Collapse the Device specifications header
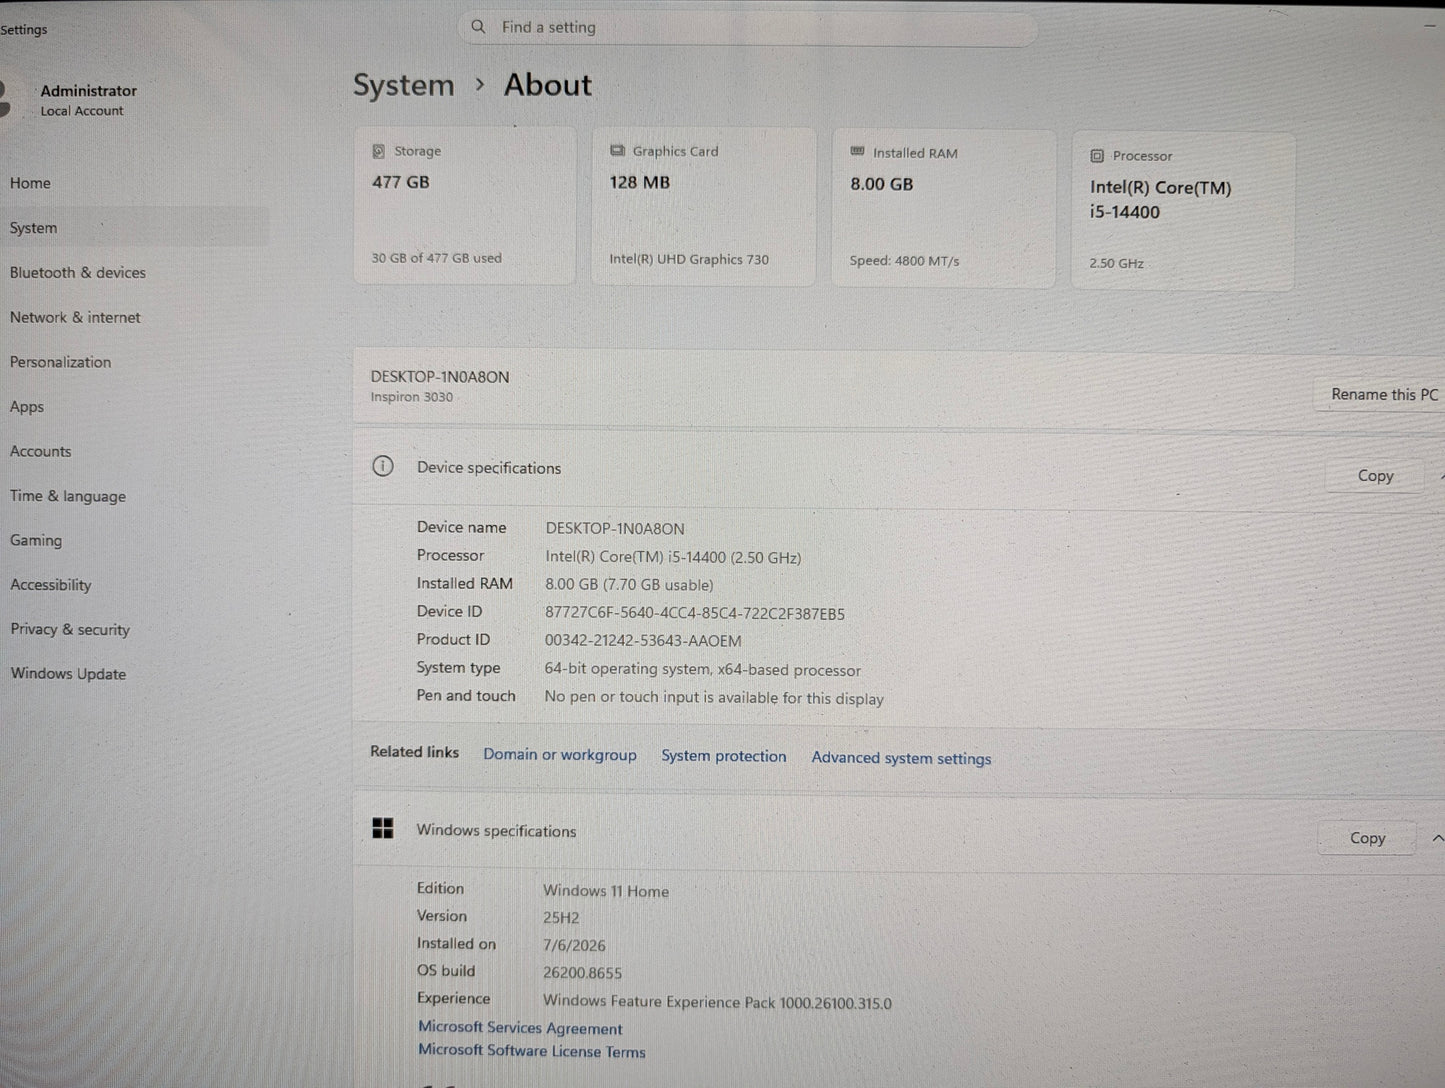 [x=899, y=470]
